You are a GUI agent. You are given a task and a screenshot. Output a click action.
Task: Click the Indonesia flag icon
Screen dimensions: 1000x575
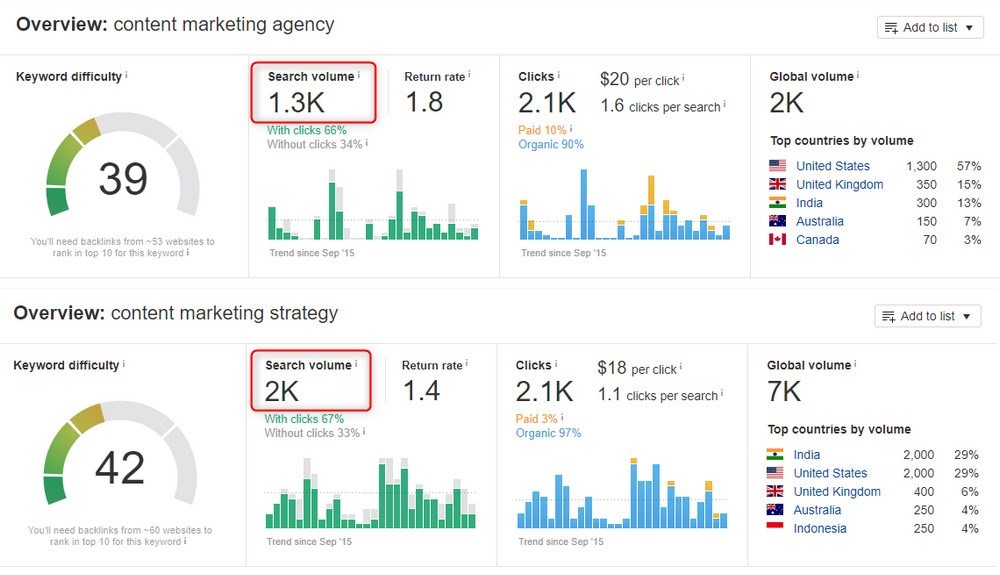pos(775,529)
